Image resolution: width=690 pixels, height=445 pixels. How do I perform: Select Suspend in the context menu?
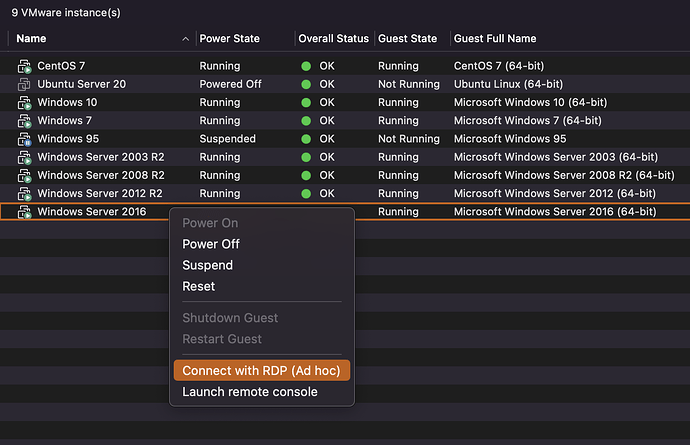(x=207, y=265)
